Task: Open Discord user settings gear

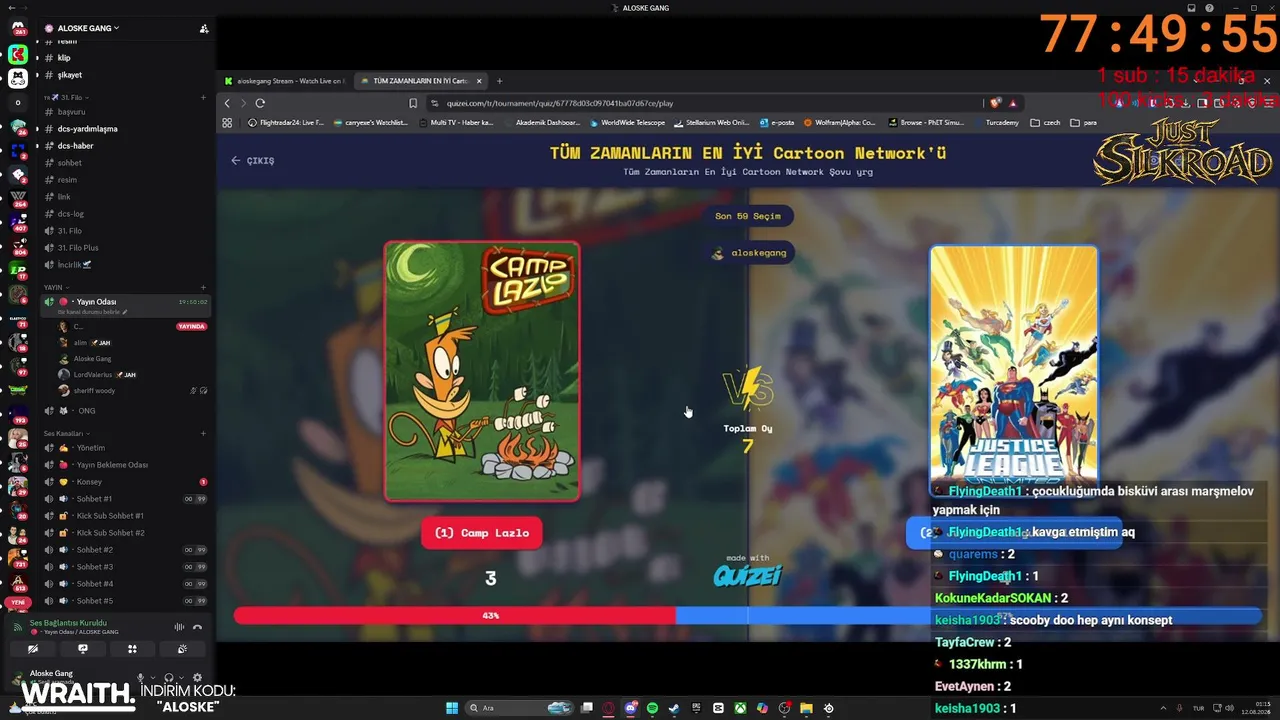Action: click(197, 678)
